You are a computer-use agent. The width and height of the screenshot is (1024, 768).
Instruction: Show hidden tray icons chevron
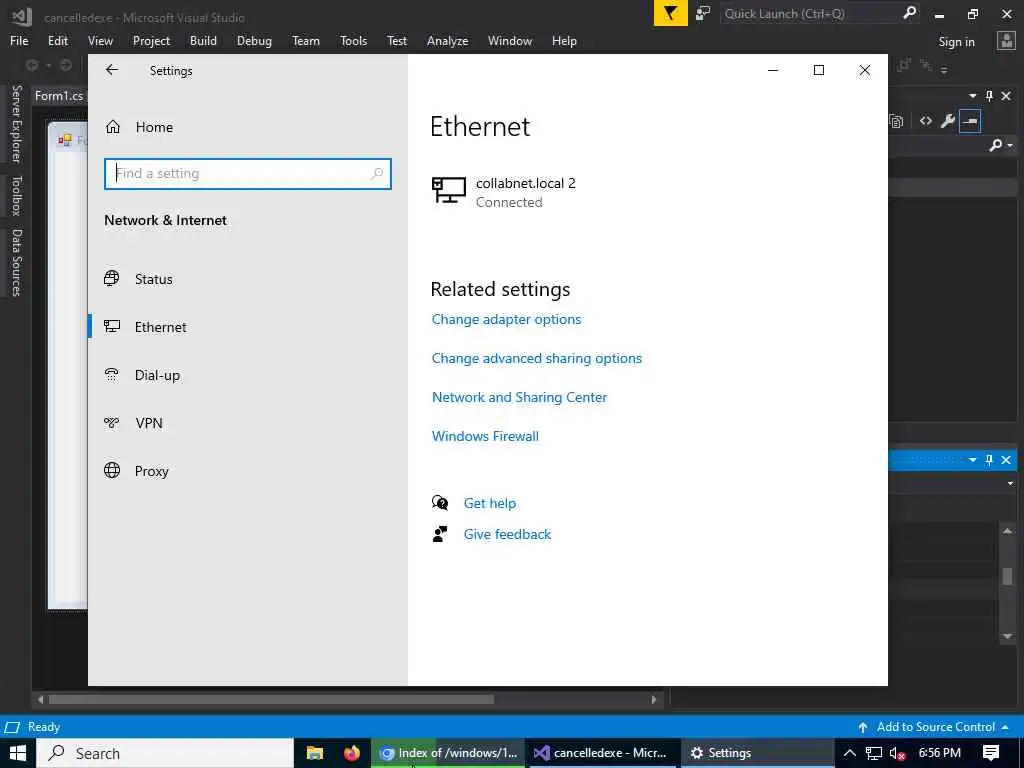[x=849, y=753]
